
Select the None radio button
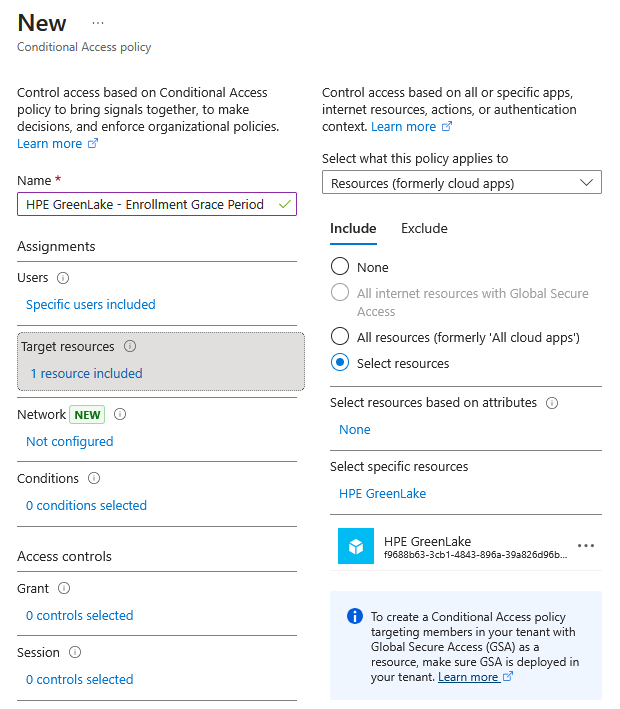point(340,267)
